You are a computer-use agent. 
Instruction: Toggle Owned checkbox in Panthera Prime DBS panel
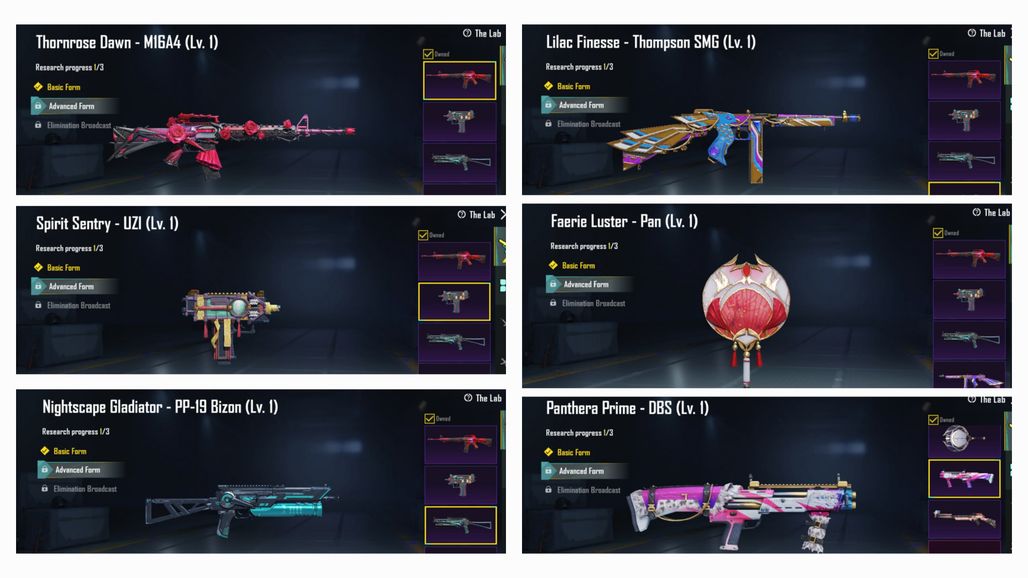click(933, 419)
